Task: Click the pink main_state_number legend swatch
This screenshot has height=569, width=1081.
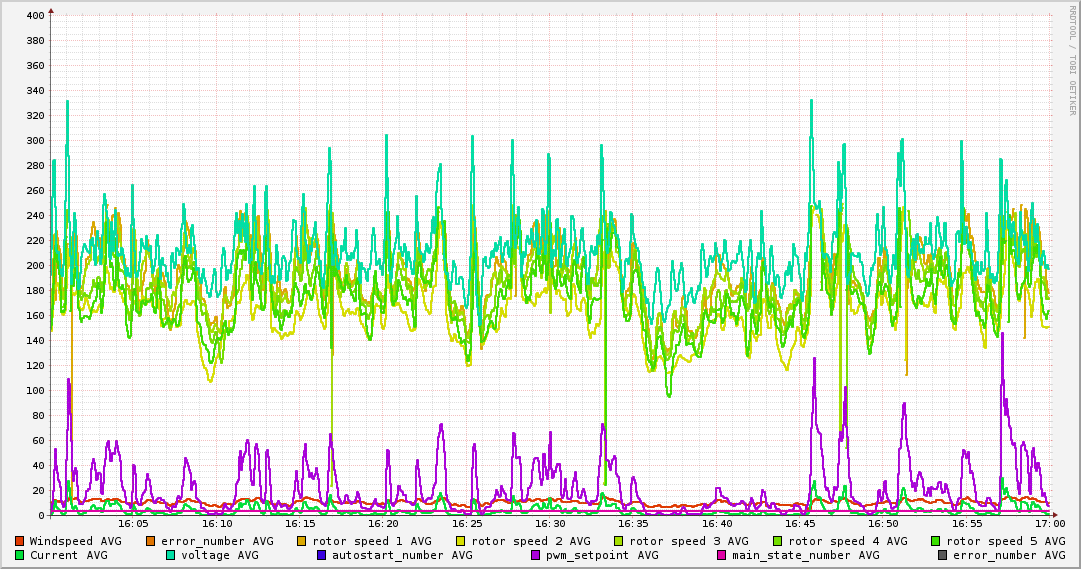Action: (x=722, y=555)
